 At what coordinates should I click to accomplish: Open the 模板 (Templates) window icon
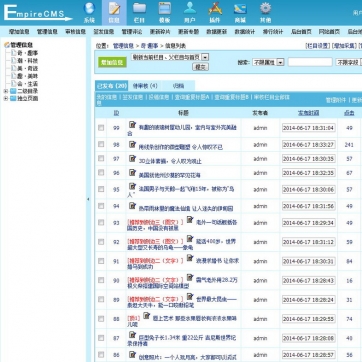165,12
